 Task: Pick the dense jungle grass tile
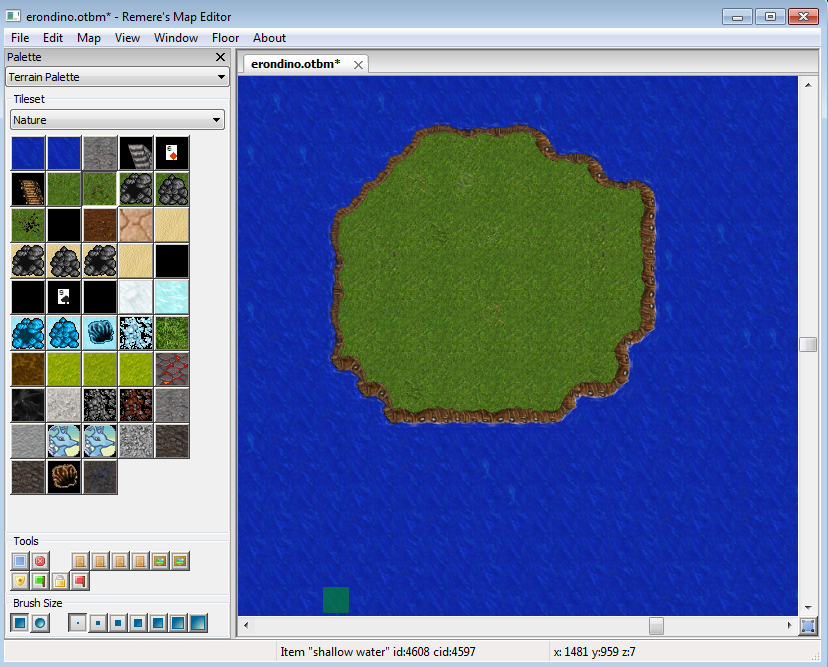point(172,332)
